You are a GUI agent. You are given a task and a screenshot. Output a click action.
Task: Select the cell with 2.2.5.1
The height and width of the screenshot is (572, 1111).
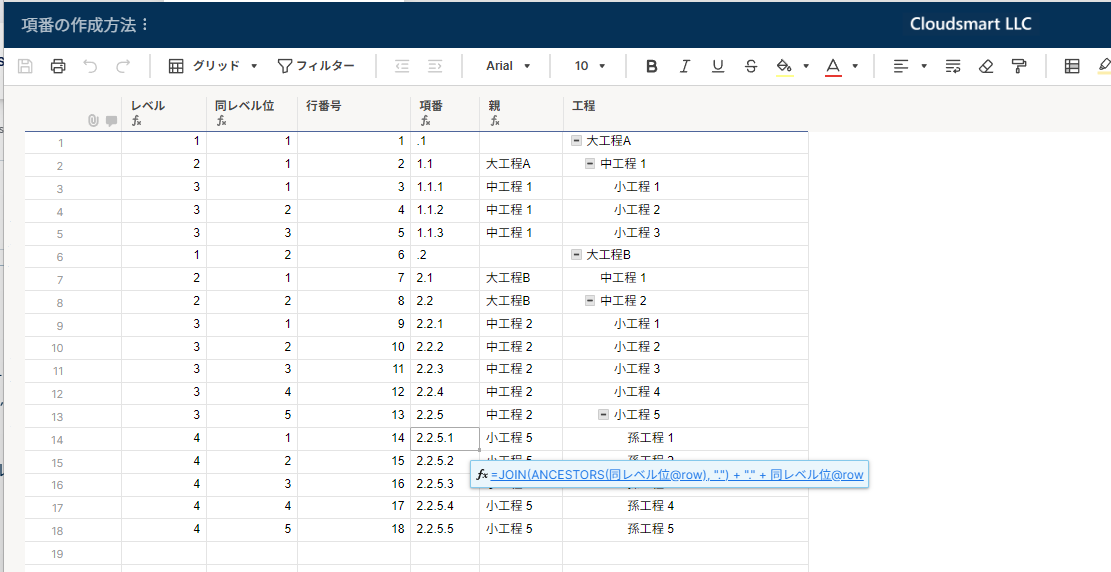445,438
